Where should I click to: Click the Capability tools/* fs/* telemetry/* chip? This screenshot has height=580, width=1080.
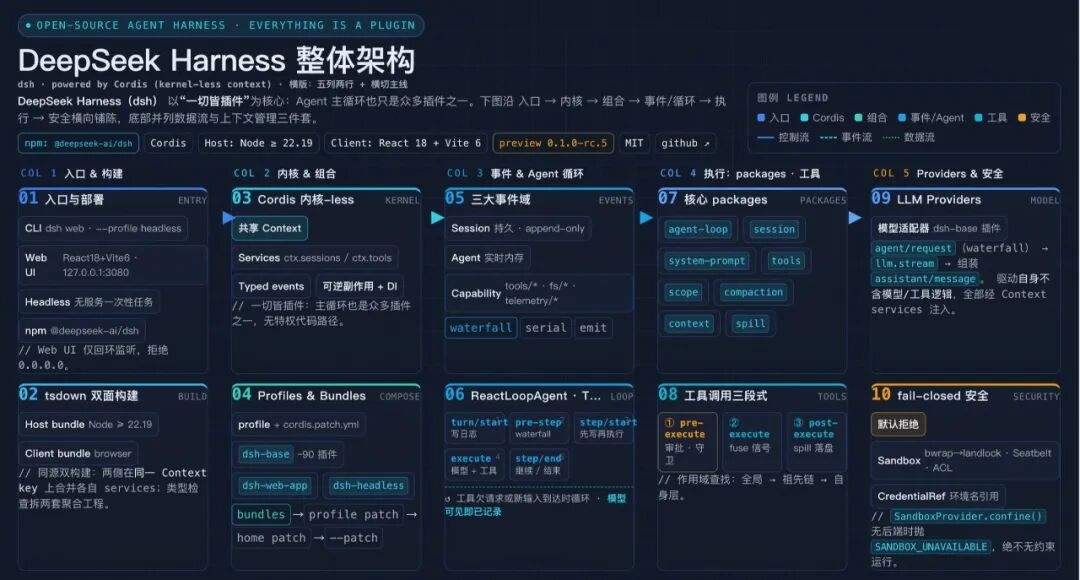[539, 293]
